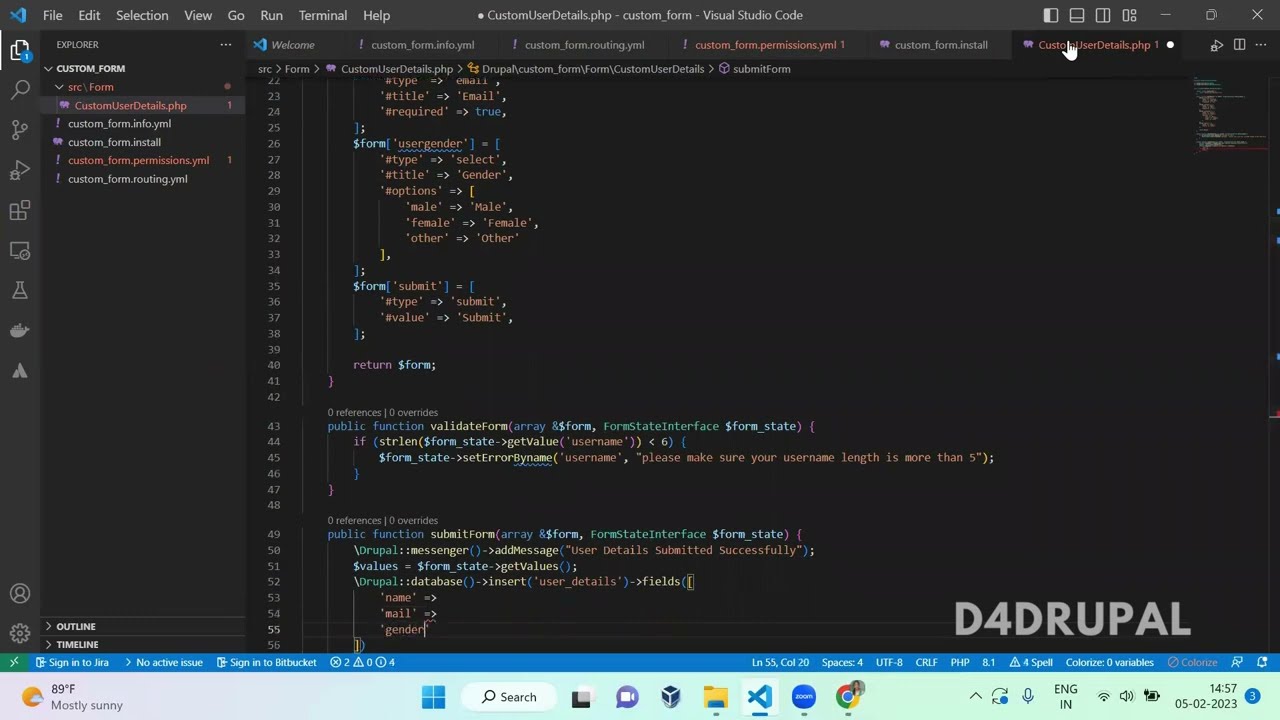The image size is (1280, 720).
Task: Collapse the CUSTOM_FORM folder section
Action: [x=90, y=68]
